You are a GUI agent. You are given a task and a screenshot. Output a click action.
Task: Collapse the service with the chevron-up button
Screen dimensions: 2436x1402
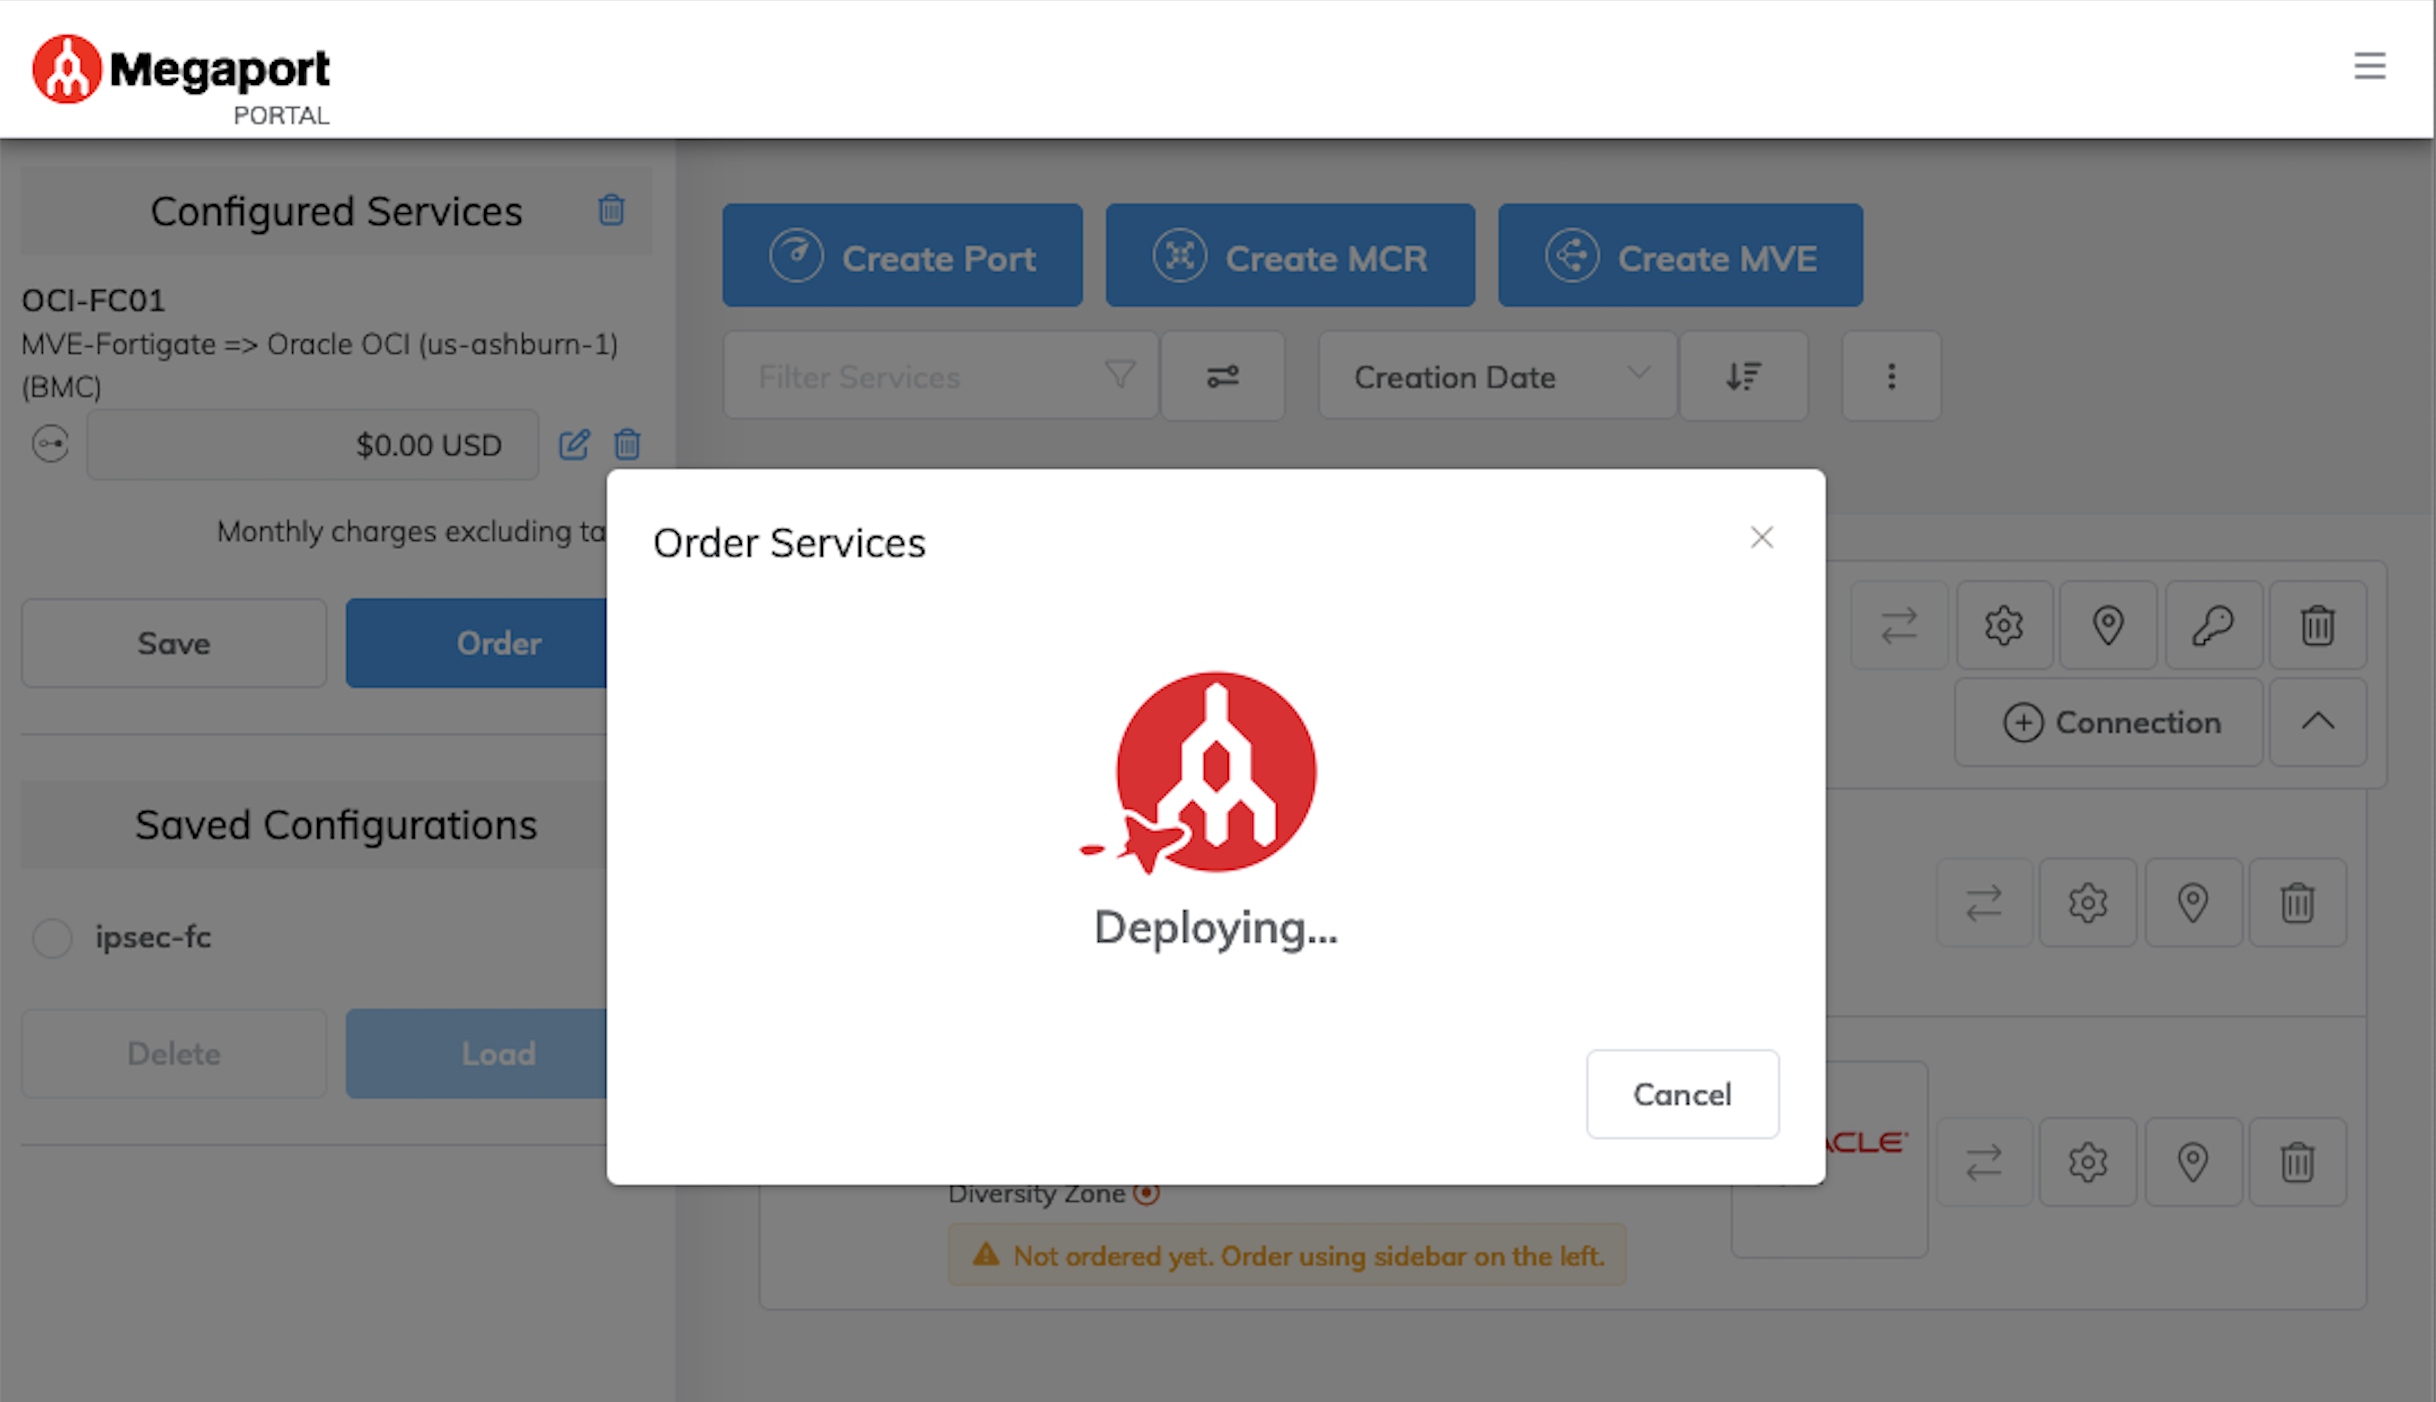(x=2317, y=722)
